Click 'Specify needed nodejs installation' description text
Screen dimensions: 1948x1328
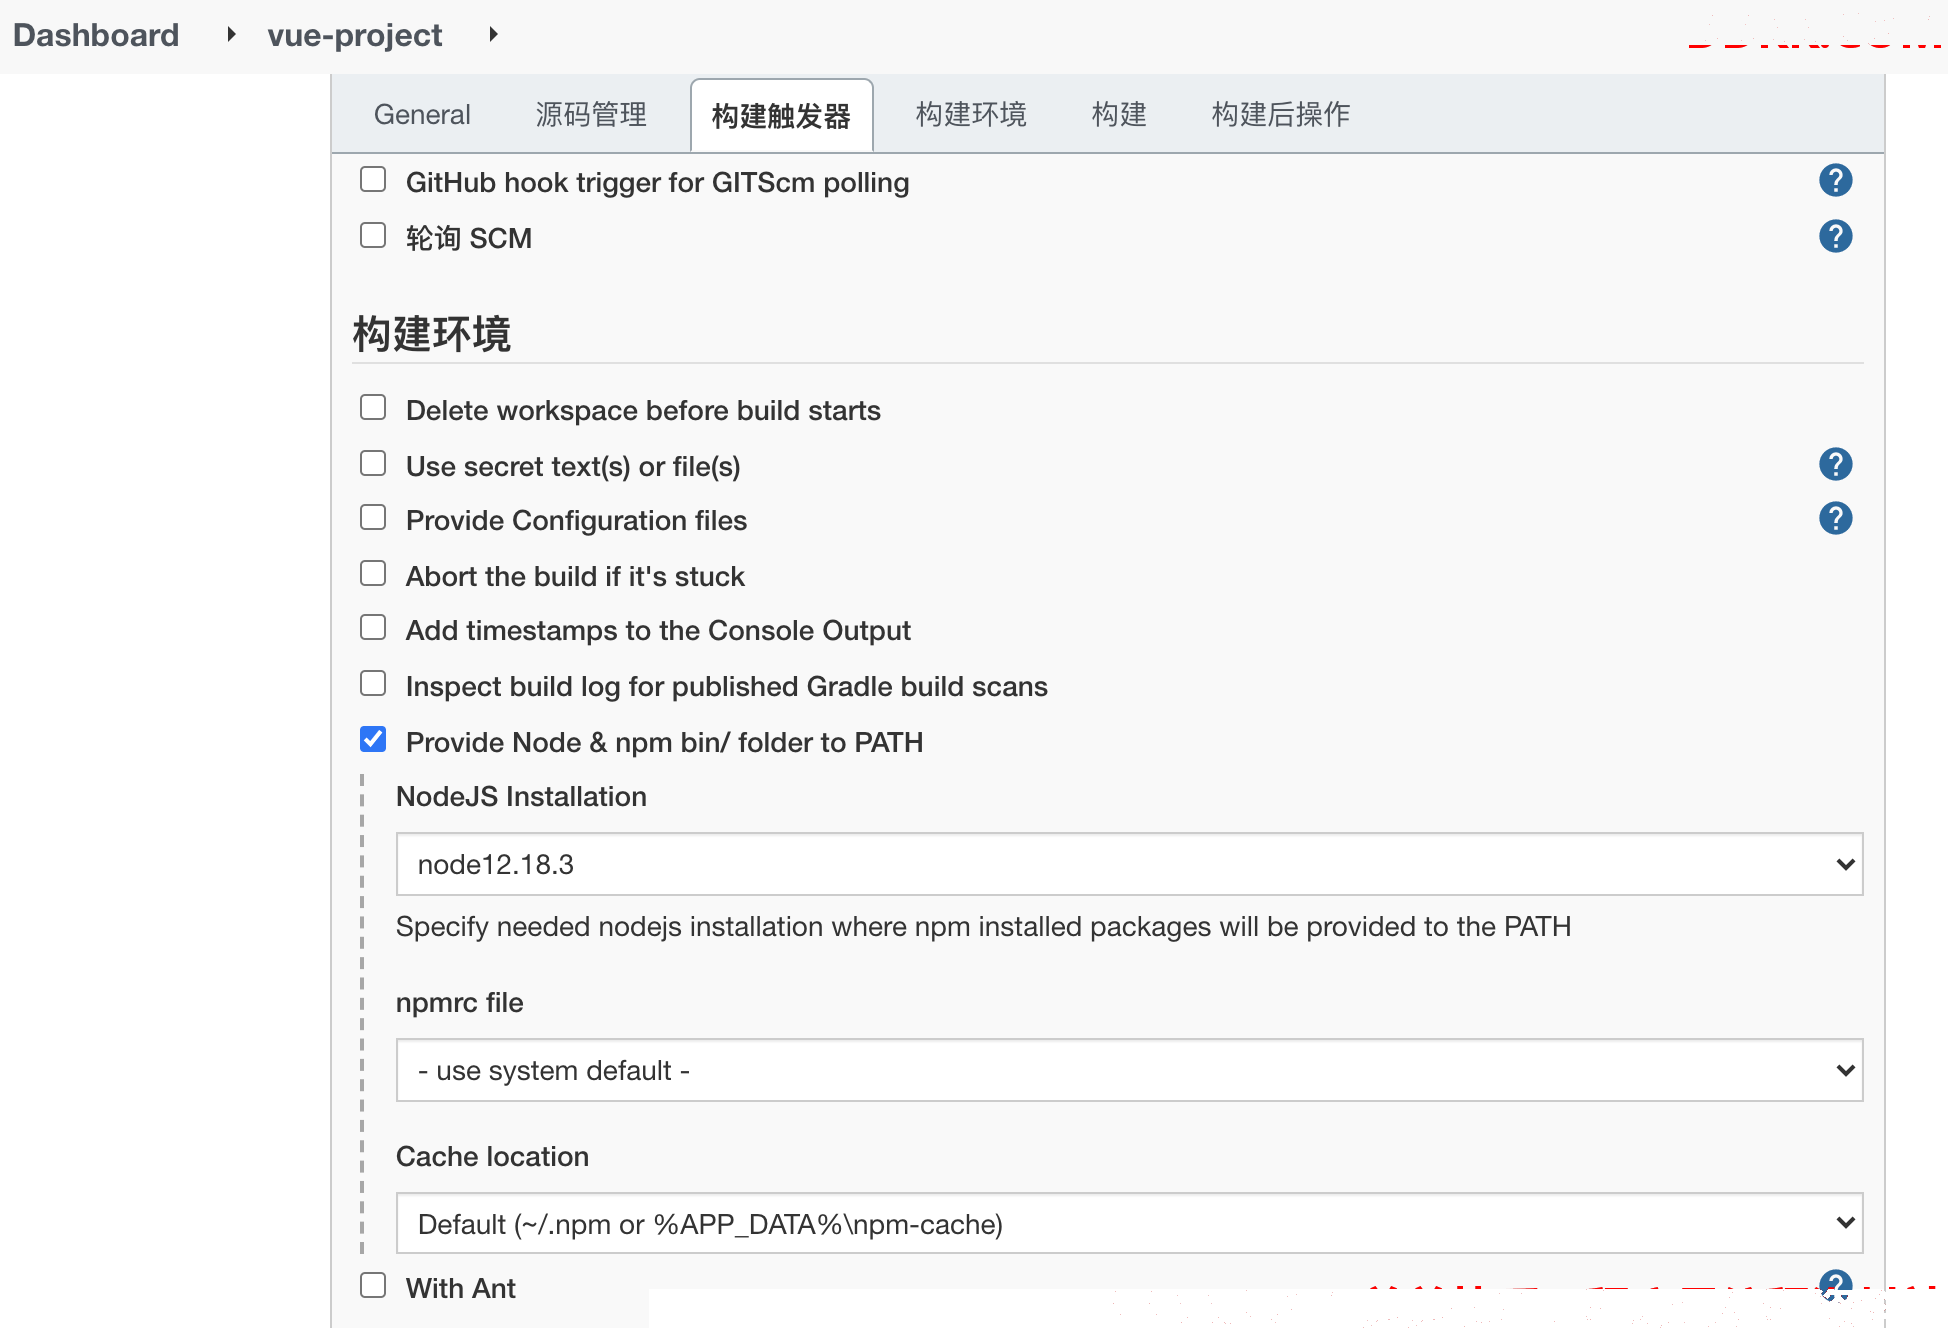(983, 927)
